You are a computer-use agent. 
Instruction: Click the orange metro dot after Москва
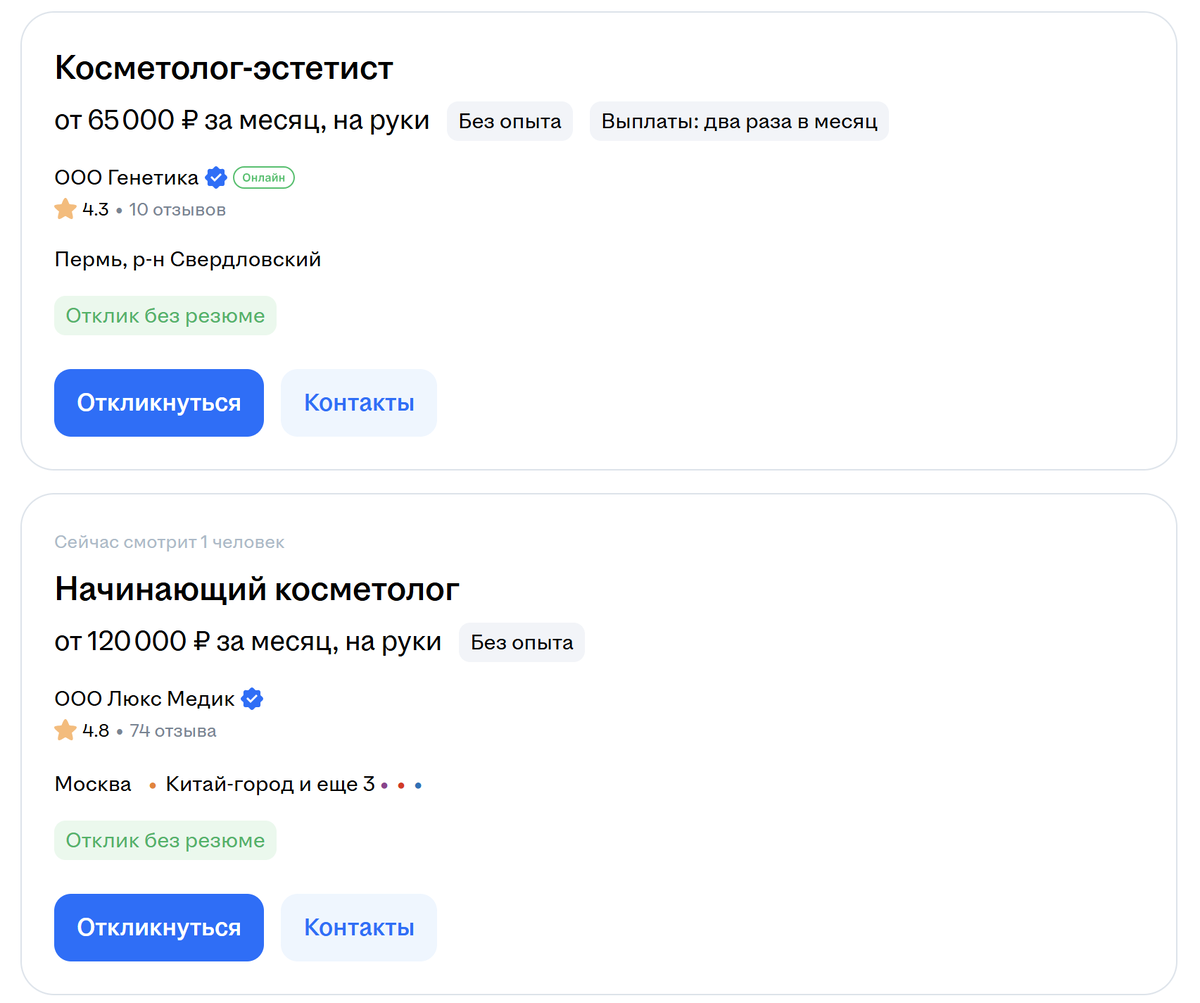[152, 784]
